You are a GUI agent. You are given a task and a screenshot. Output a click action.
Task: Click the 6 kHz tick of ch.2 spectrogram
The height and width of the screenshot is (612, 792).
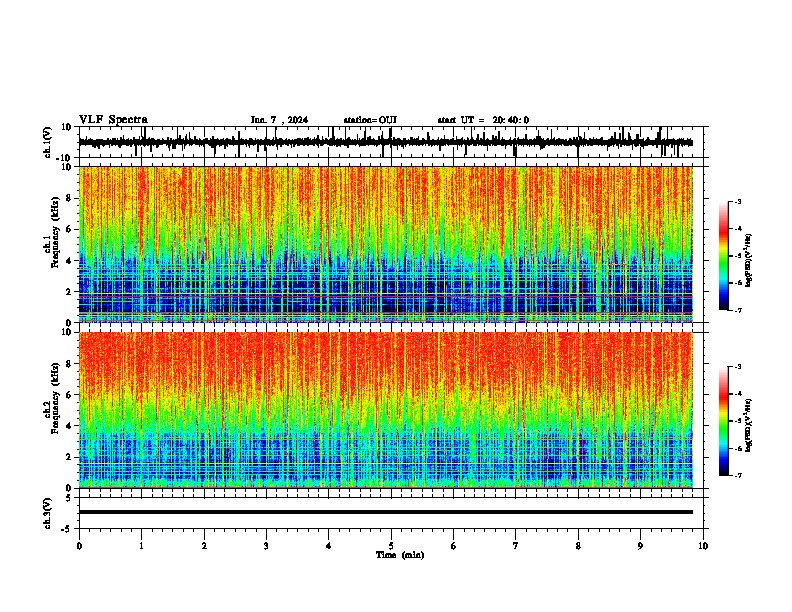(x=69, y=395)
